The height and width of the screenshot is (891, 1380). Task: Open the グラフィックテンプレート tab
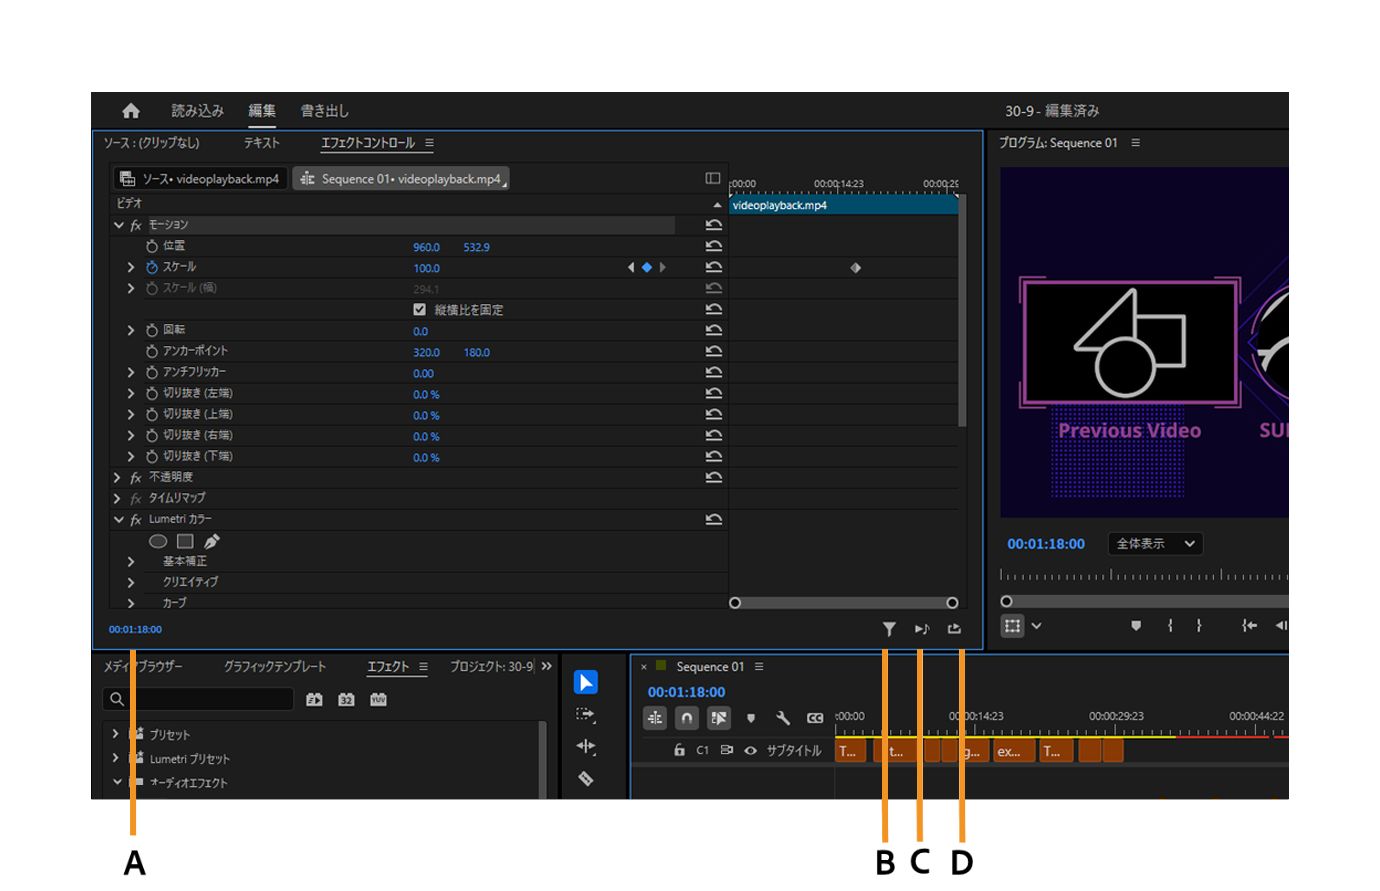point(275,666)
